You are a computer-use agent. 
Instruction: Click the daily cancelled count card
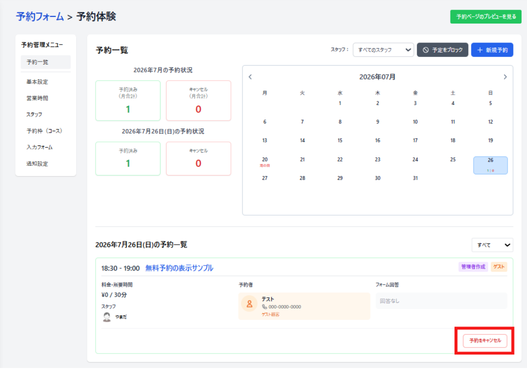tap(198, 159)
